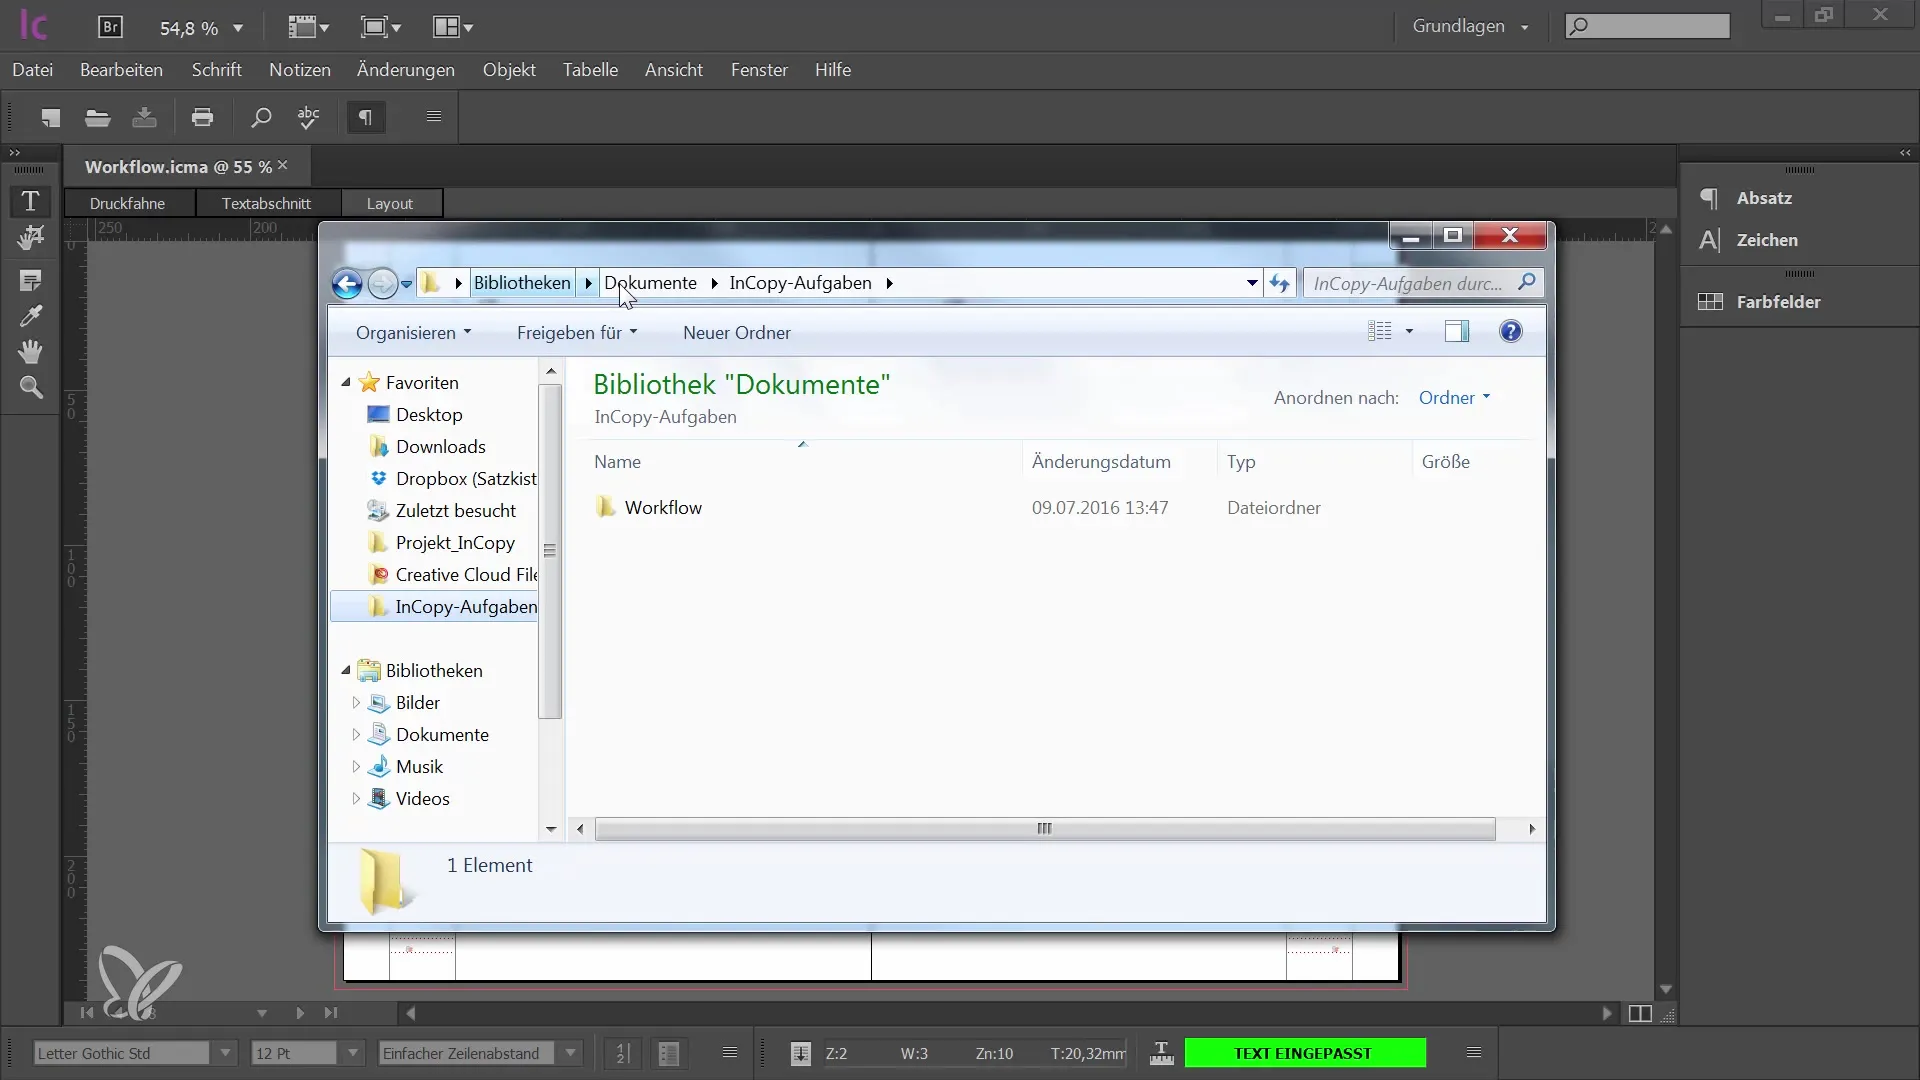The height and width of the screenshot is (1080, 1920).
Task: Toggle the Absatz panel visibility
Action: tap(1763, 196)
